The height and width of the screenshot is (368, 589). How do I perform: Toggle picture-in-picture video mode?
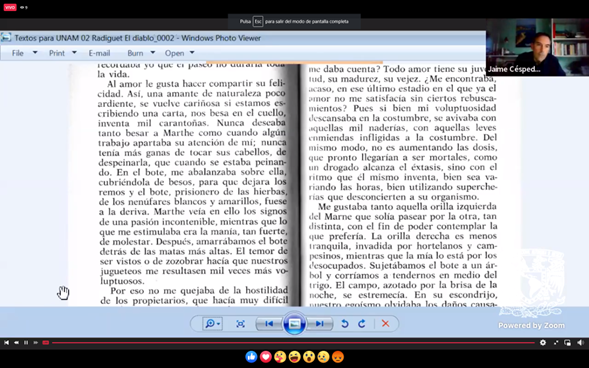[567, 342]
